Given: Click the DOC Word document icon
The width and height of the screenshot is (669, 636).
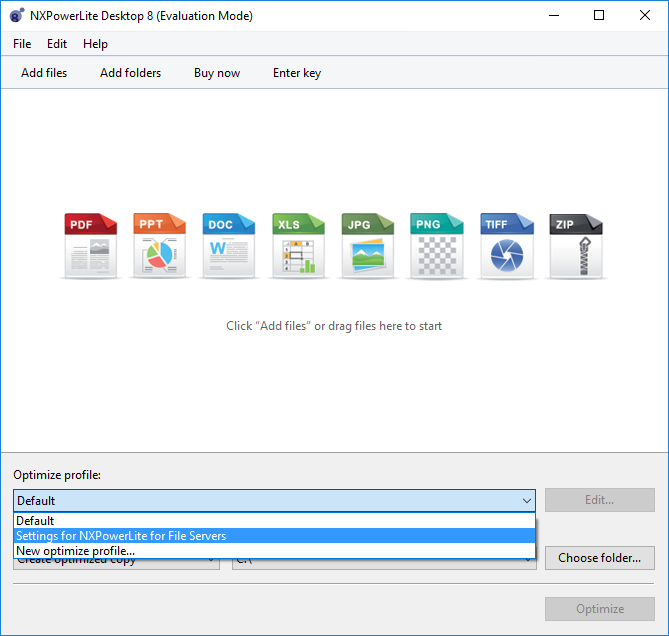Looking at the screenshot, I should [229, 246].
